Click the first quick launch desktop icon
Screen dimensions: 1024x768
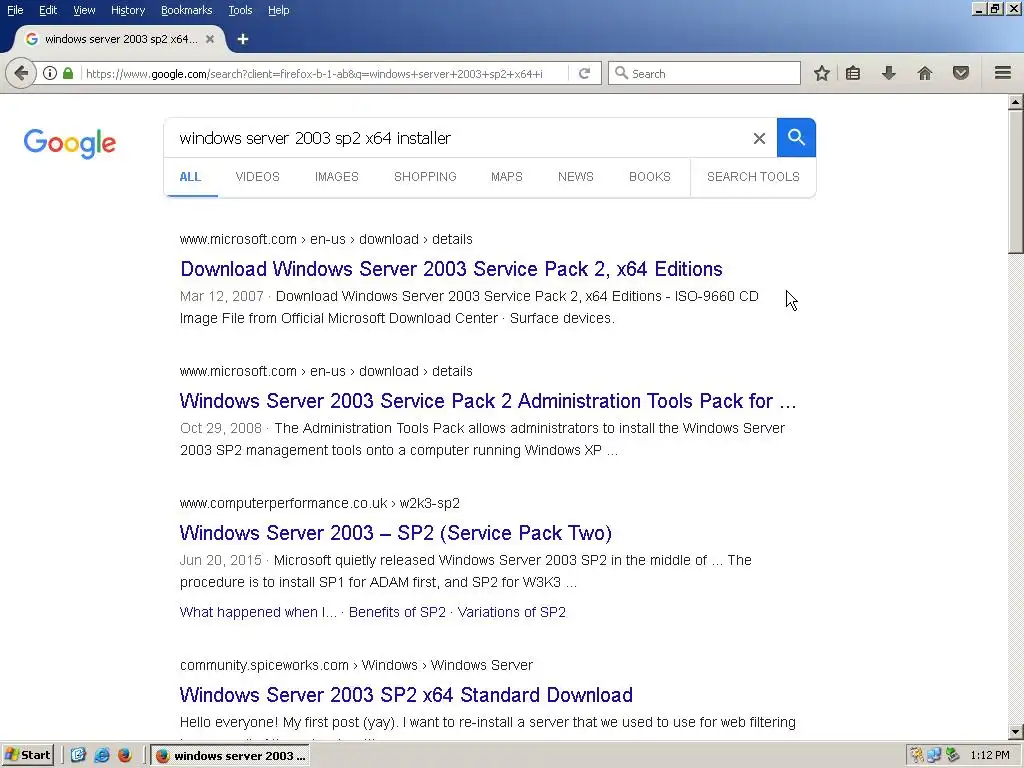[x=78, y=755]
